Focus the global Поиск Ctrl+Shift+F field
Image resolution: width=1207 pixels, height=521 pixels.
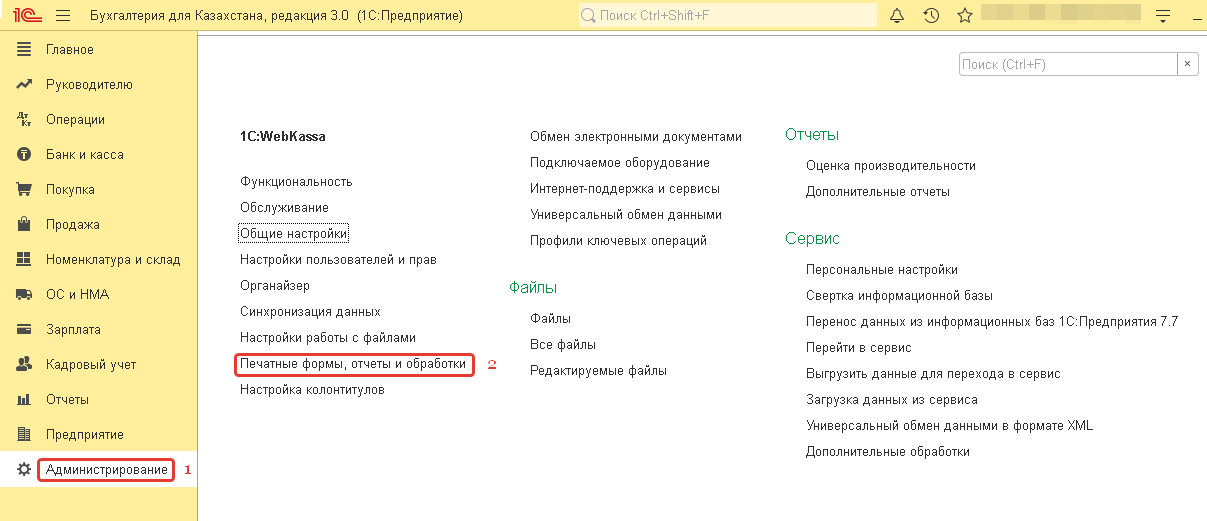(727, 16)
